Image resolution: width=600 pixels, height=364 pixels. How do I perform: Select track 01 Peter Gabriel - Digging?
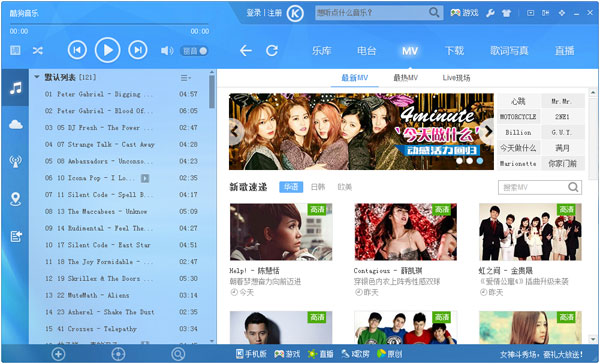click(121, 94)
